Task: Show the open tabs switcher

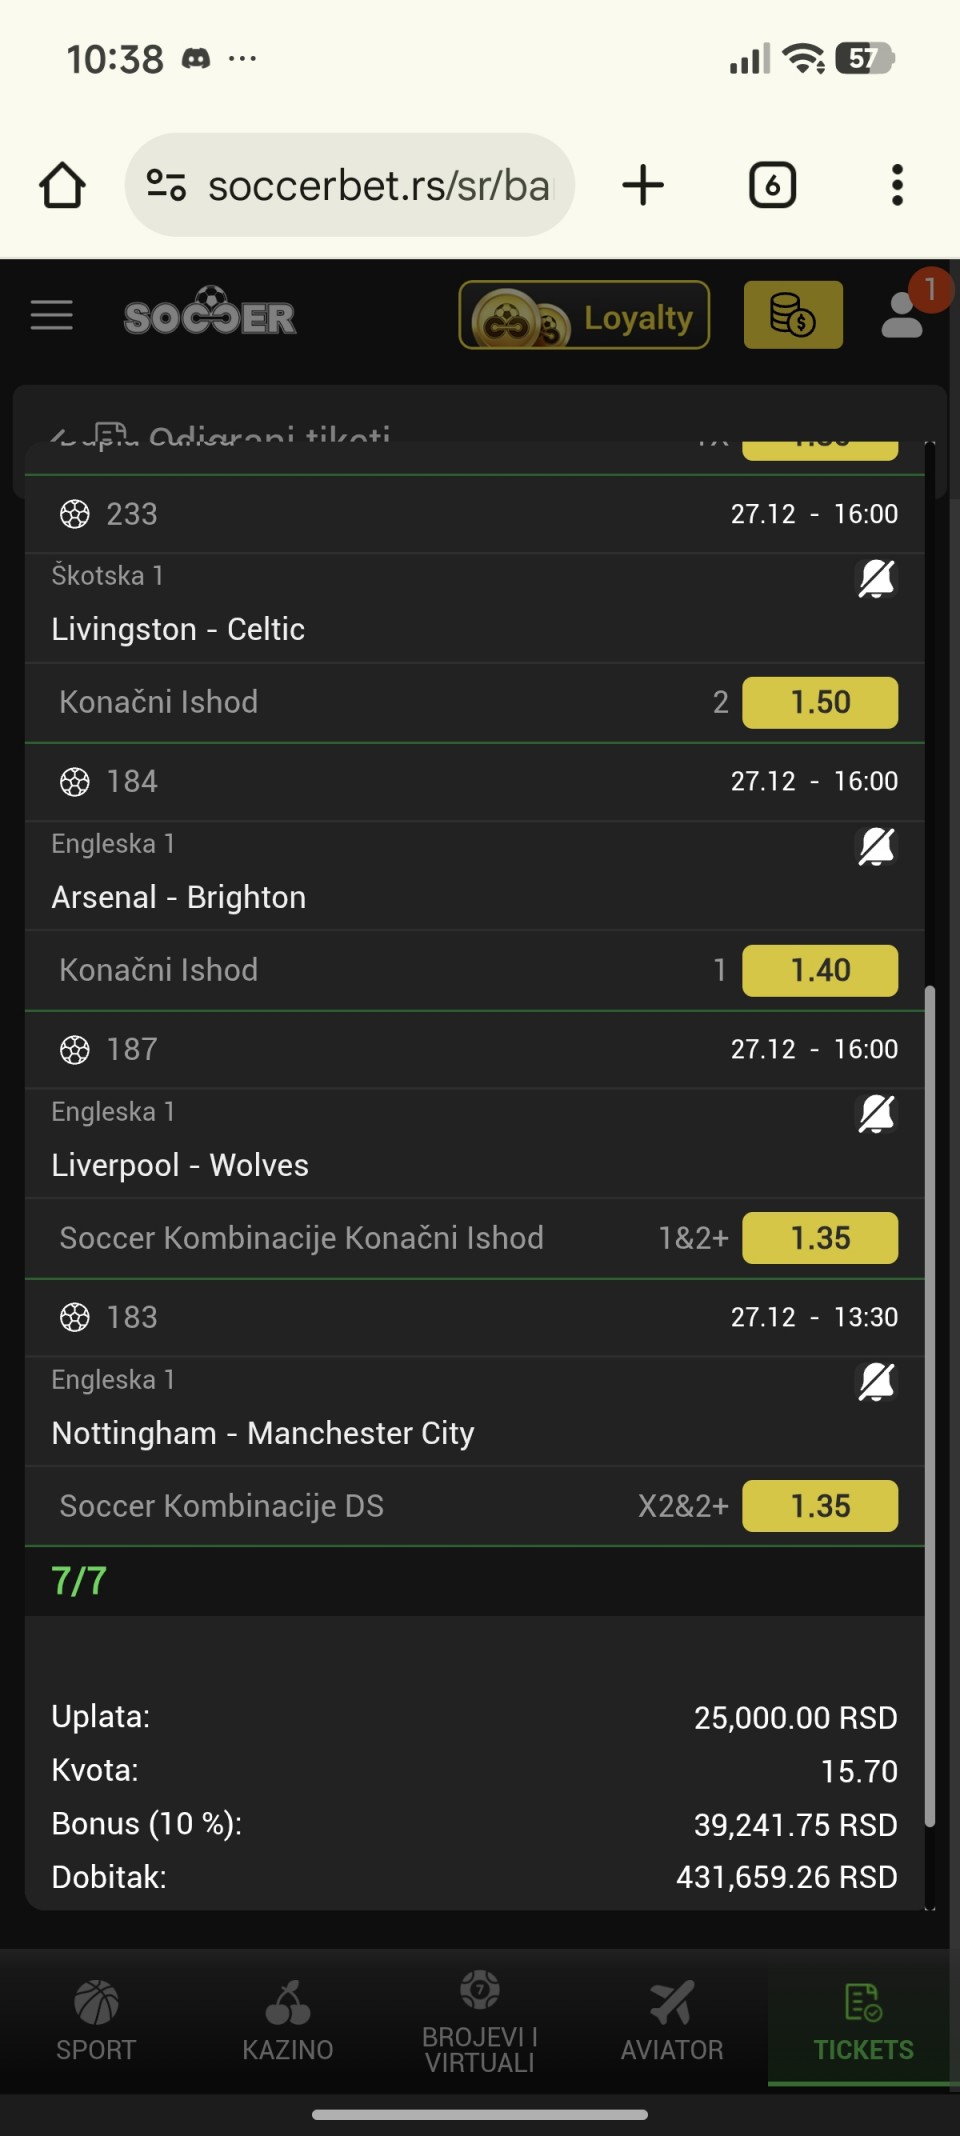Action: click(x=772, y=185)
